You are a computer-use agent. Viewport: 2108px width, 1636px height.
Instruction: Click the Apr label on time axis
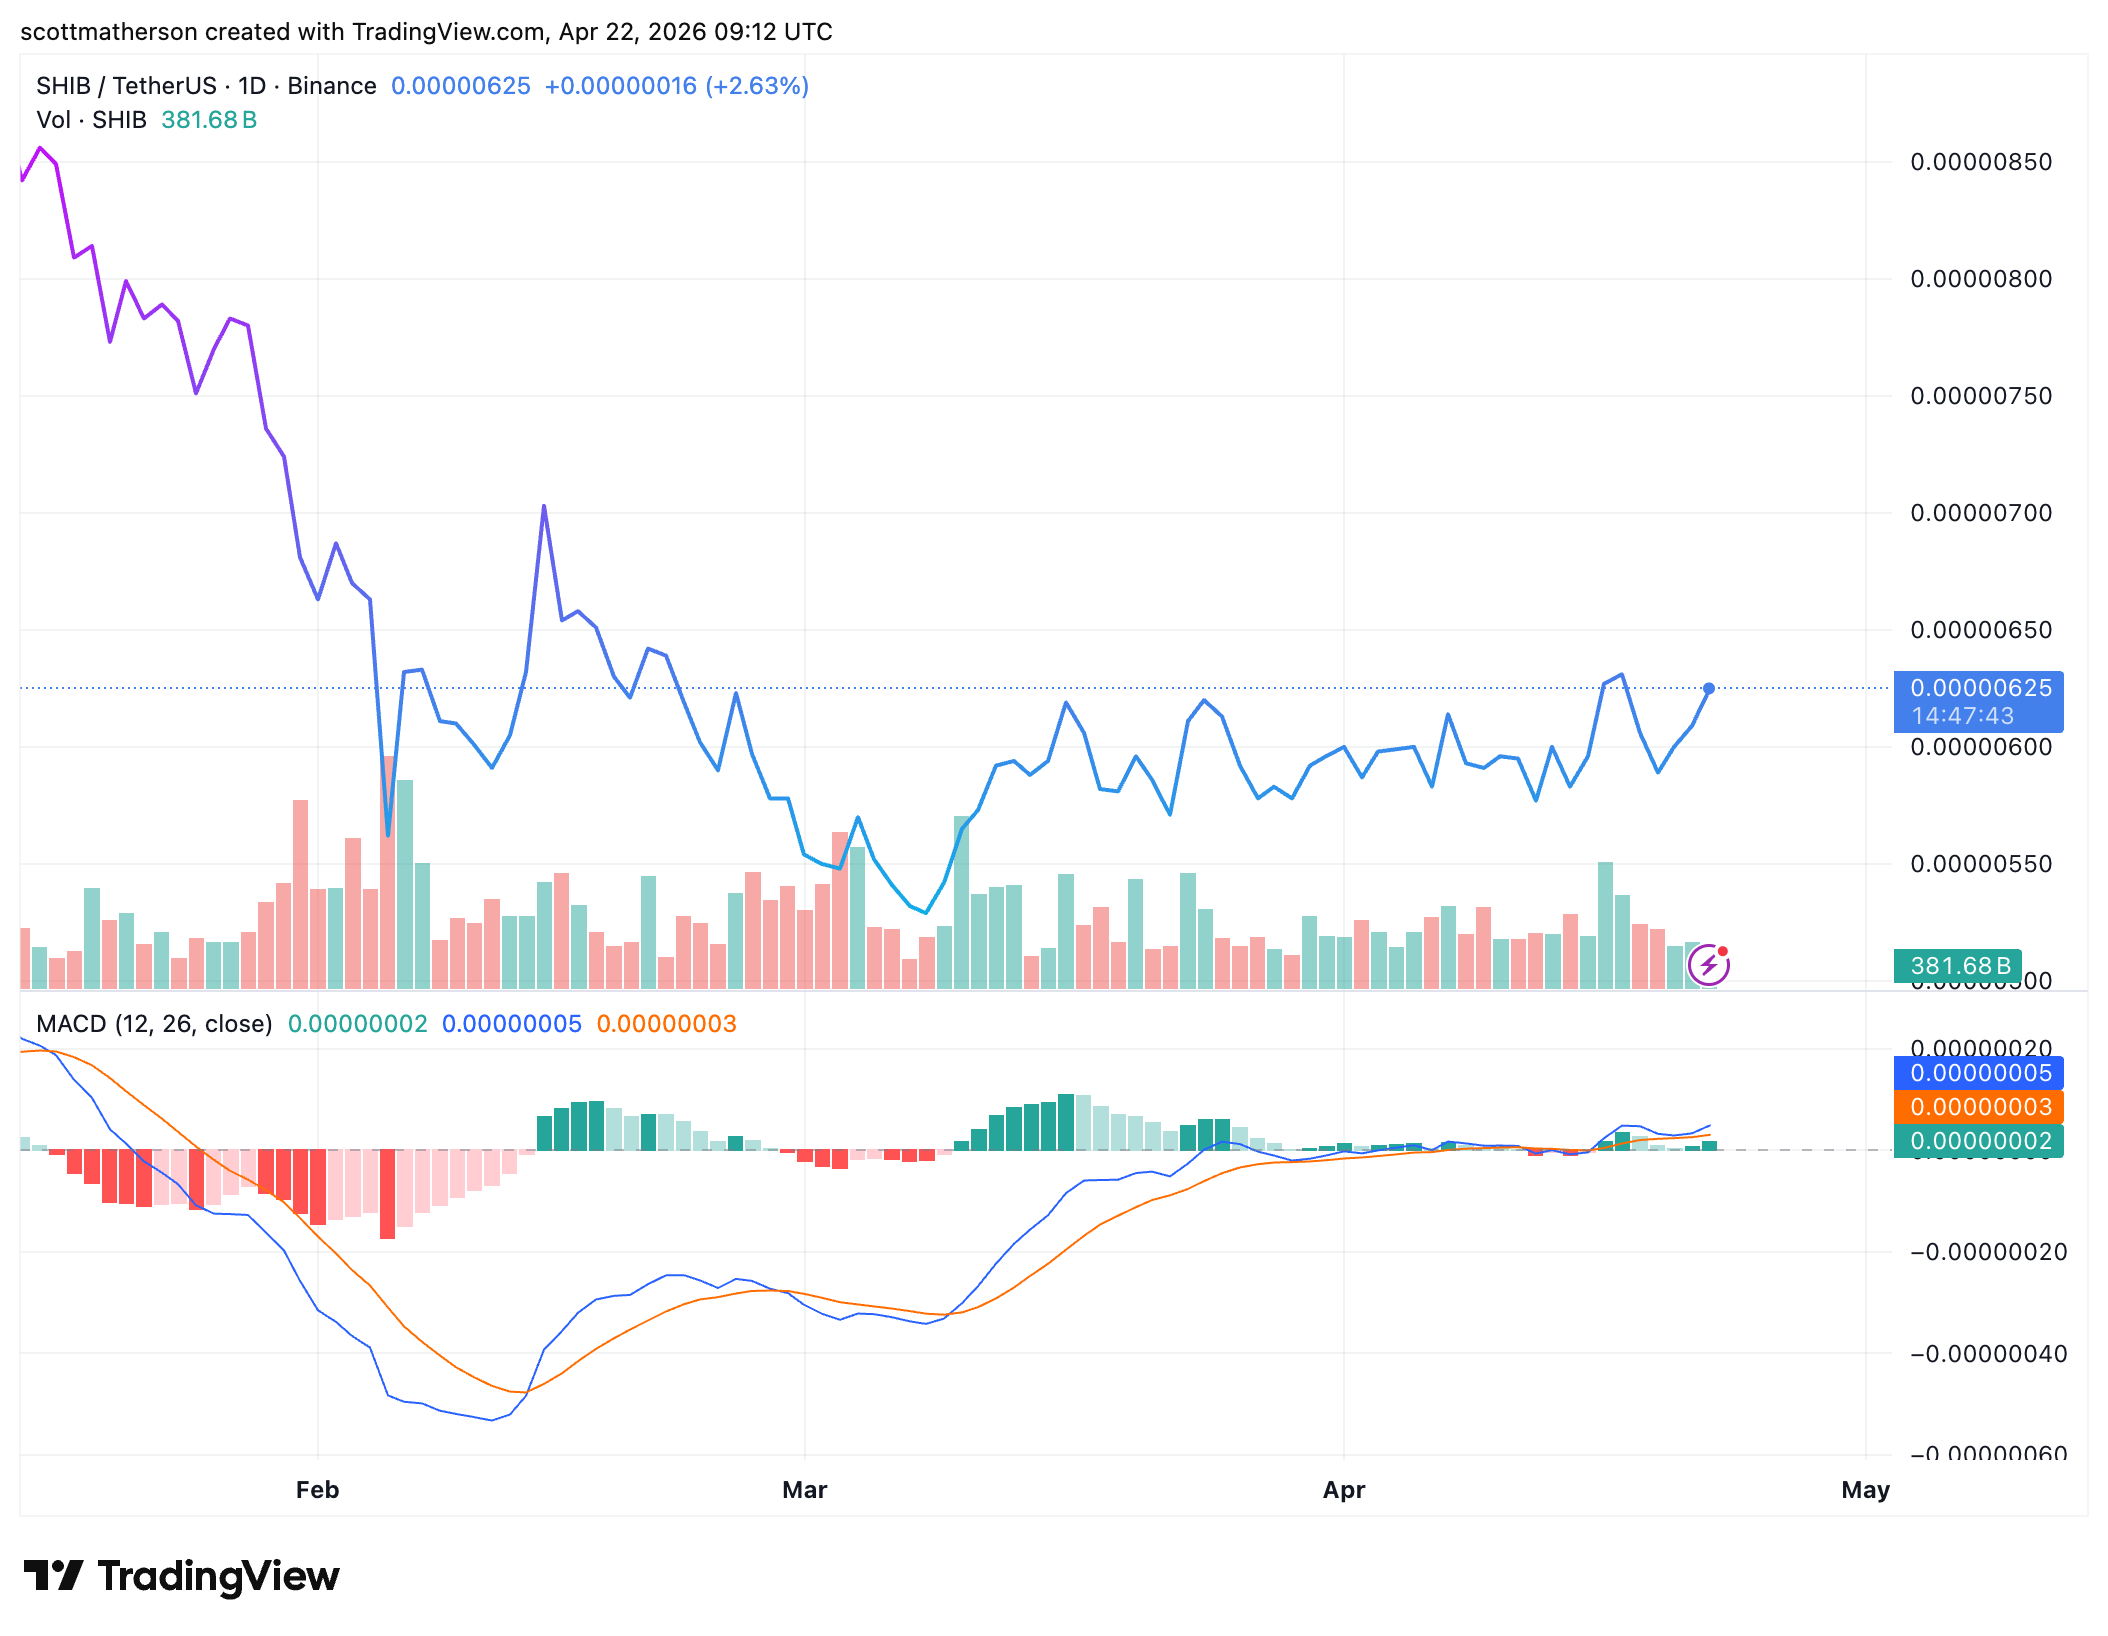click(x=1343, y=1490)
